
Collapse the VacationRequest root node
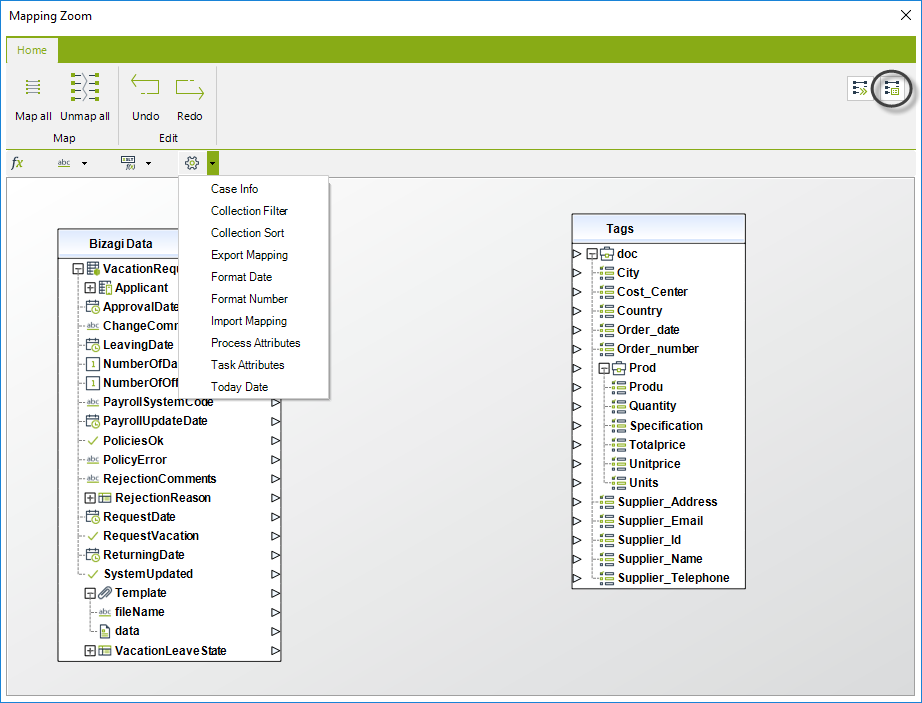click(x=78, y=269)
